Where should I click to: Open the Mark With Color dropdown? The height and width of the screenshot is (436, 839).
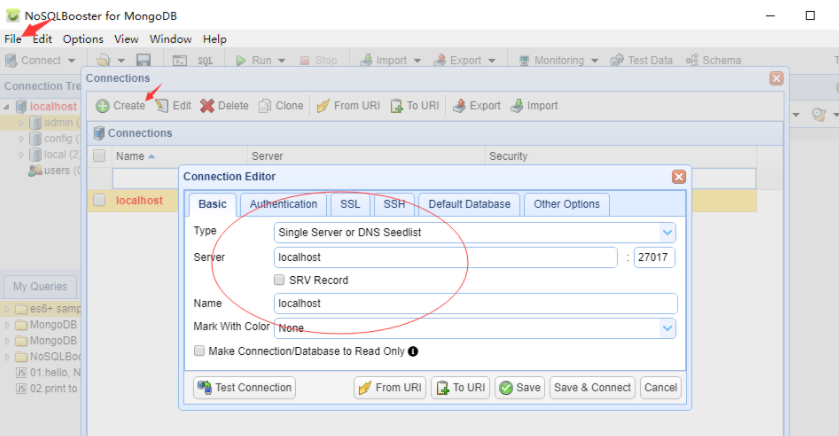pyautogui.click(x=475, y=328)
